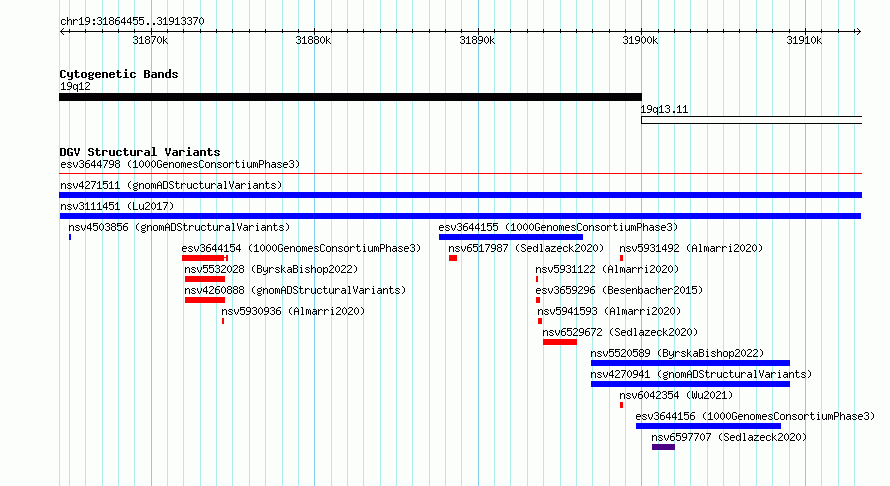Click the nsv6517987 Sedlazeck2020 label

(526, 248)
